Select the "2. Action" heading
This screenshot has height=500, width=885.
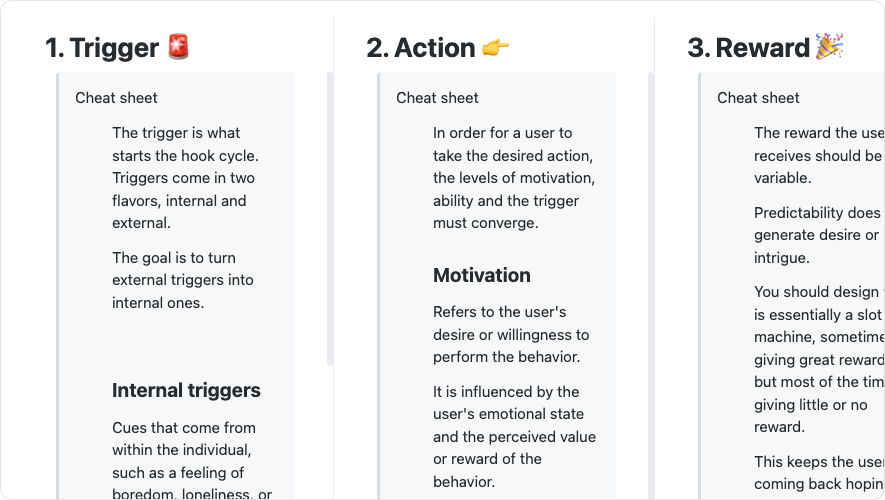420,48
